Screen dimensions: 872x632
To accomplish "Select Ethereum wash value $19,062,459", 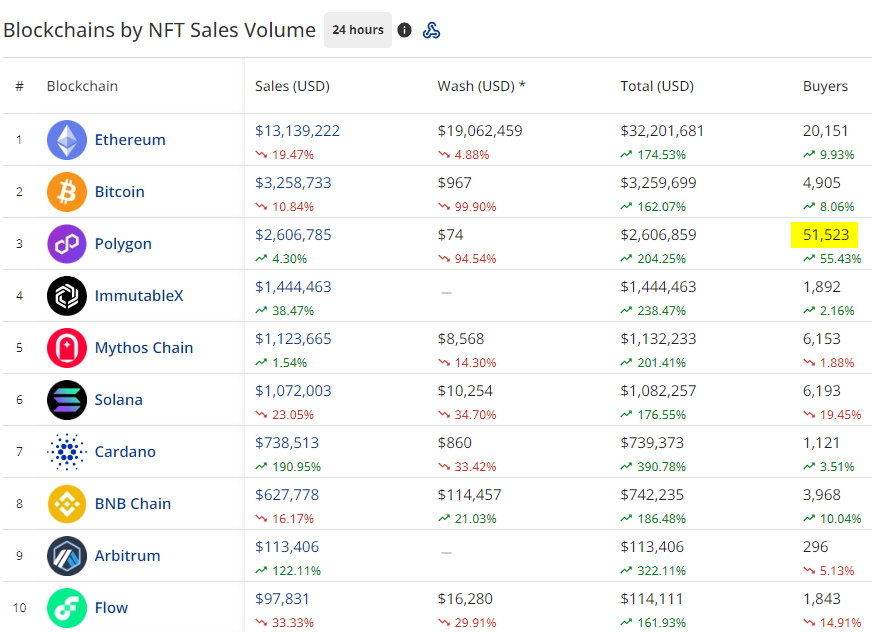I will tap(480, 131).
